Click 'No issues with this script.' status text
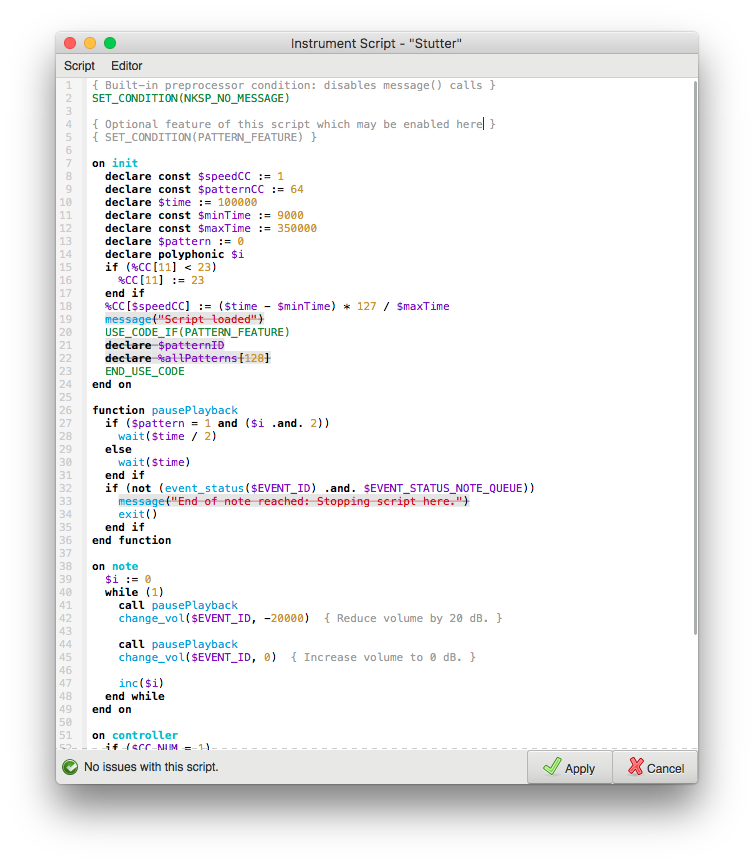Image resolution: width=754 pixels, height=864 pixels. 151,767
